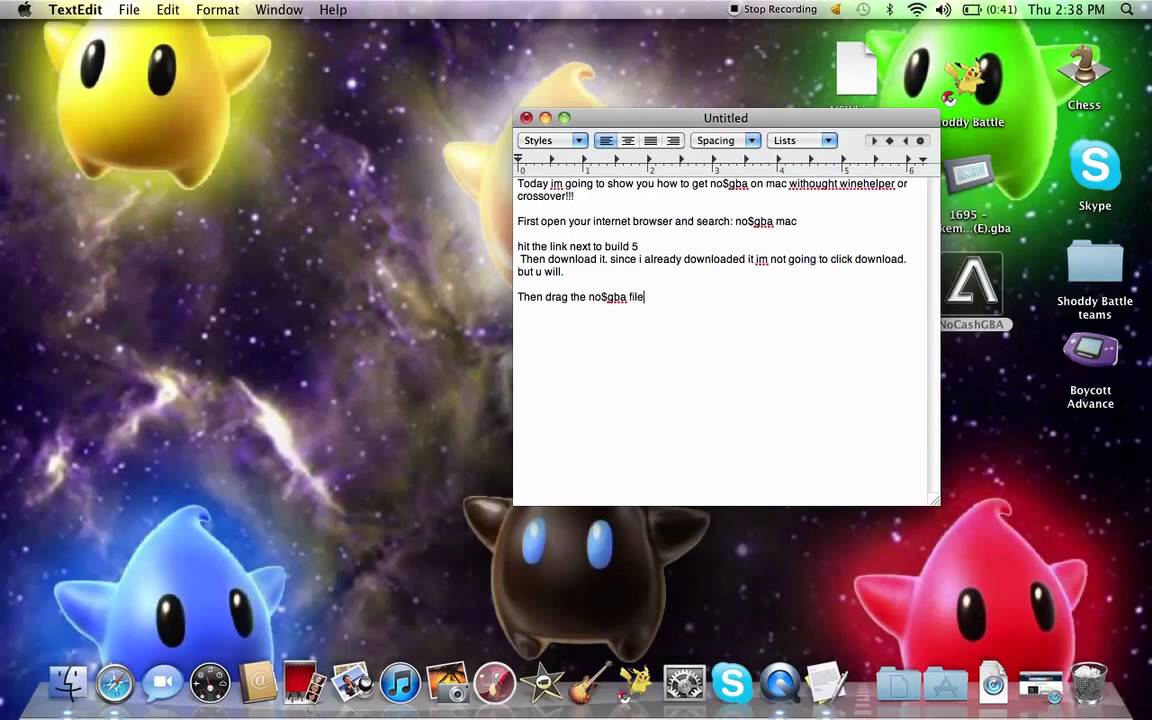Open the Window menu

coord(279,10)
